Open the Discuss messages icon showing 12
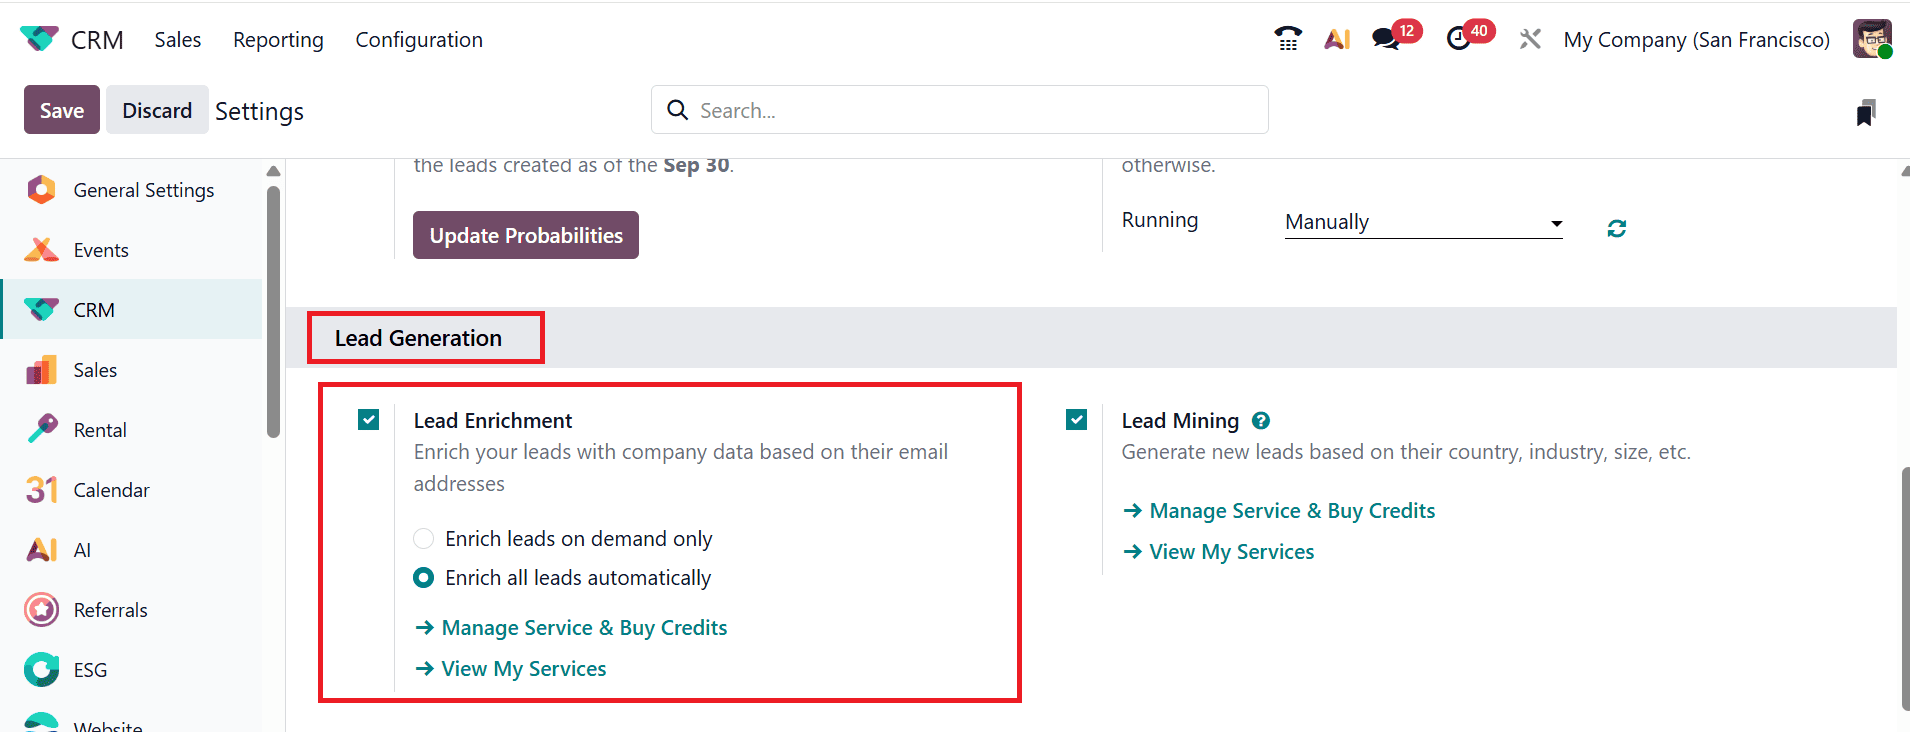Image resolution: width=1910 pixels, height=732 pixels. [x=1387, y=39]
